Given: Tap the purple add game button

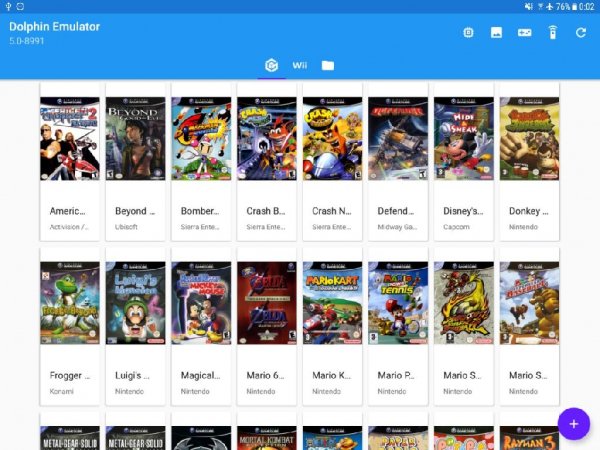Looking at the screenshot, I should point(573,424).
